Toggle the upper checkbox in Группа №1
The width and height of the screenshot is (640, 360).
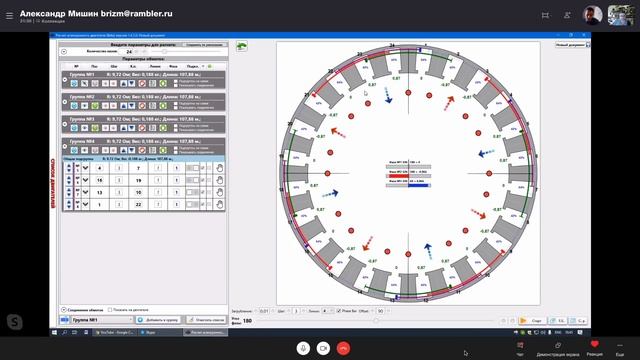coord(176,81)
